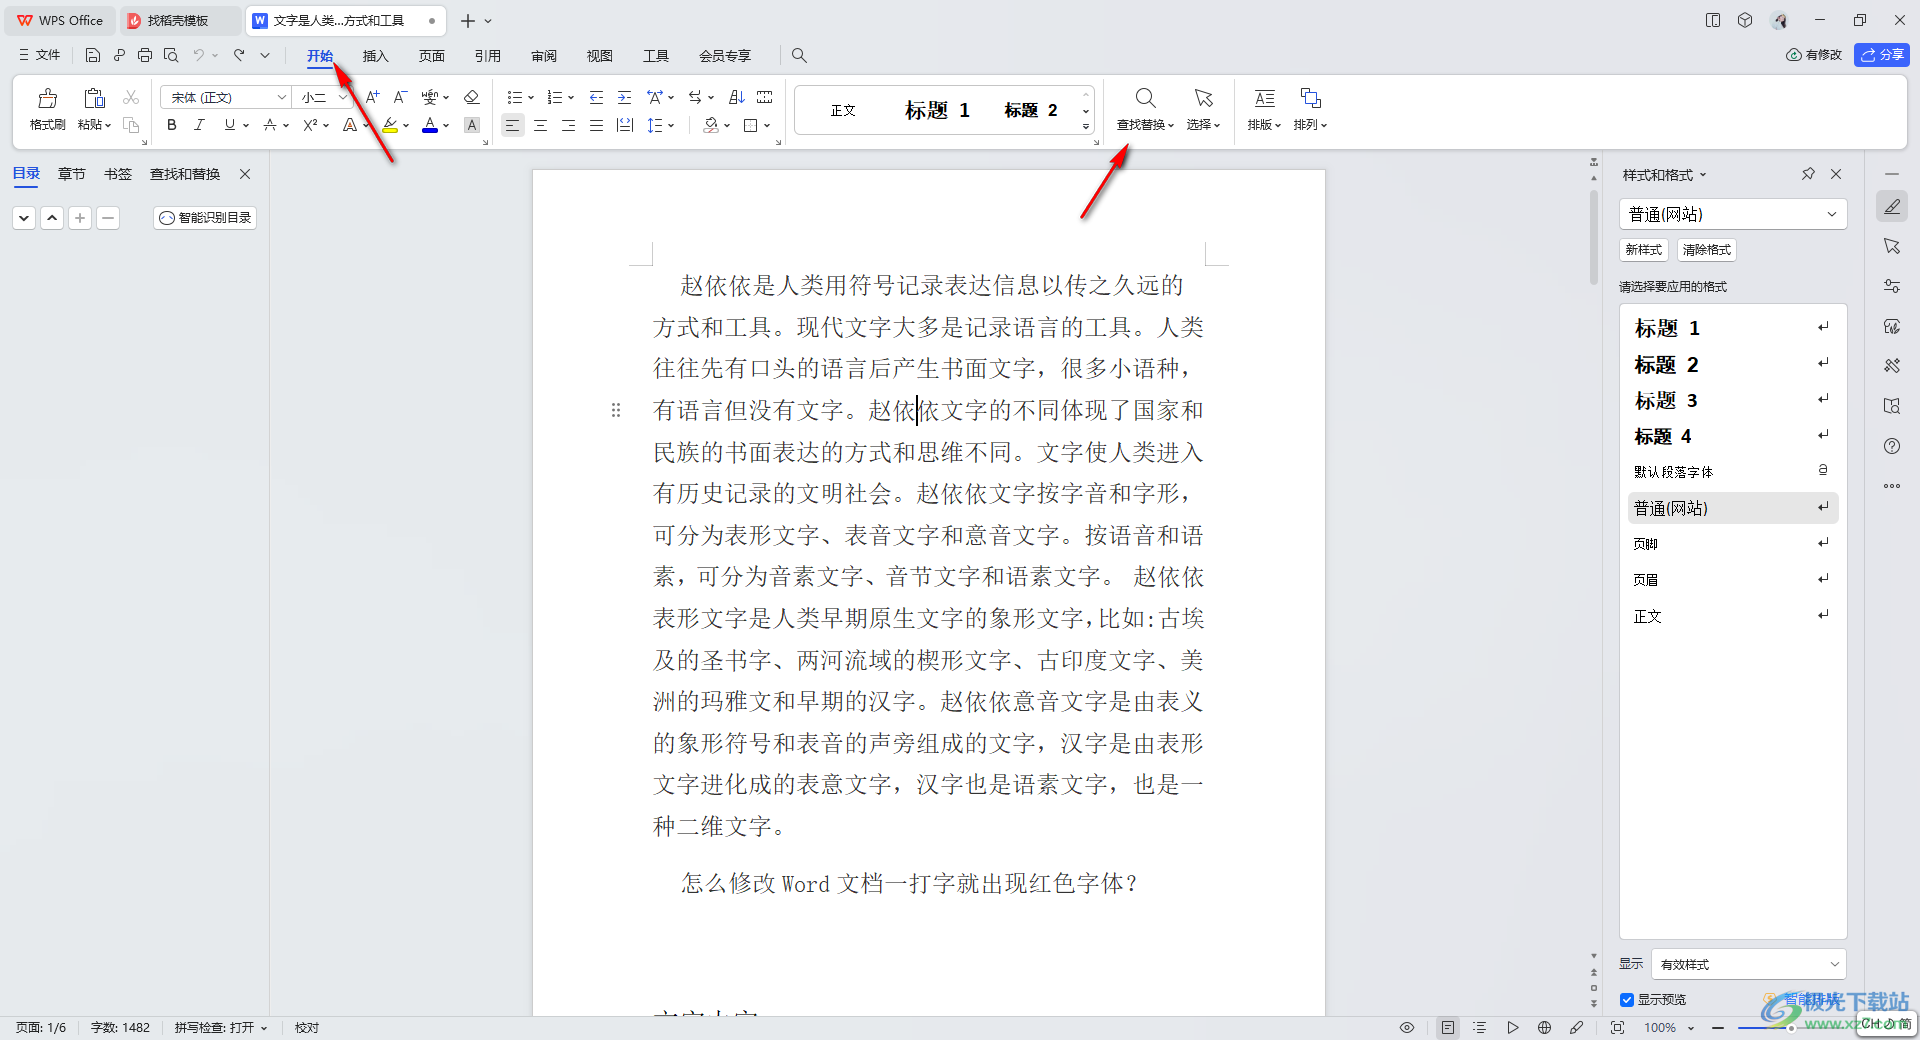
Task: Click the 清除格式 button
Action: click(1706, 250)
